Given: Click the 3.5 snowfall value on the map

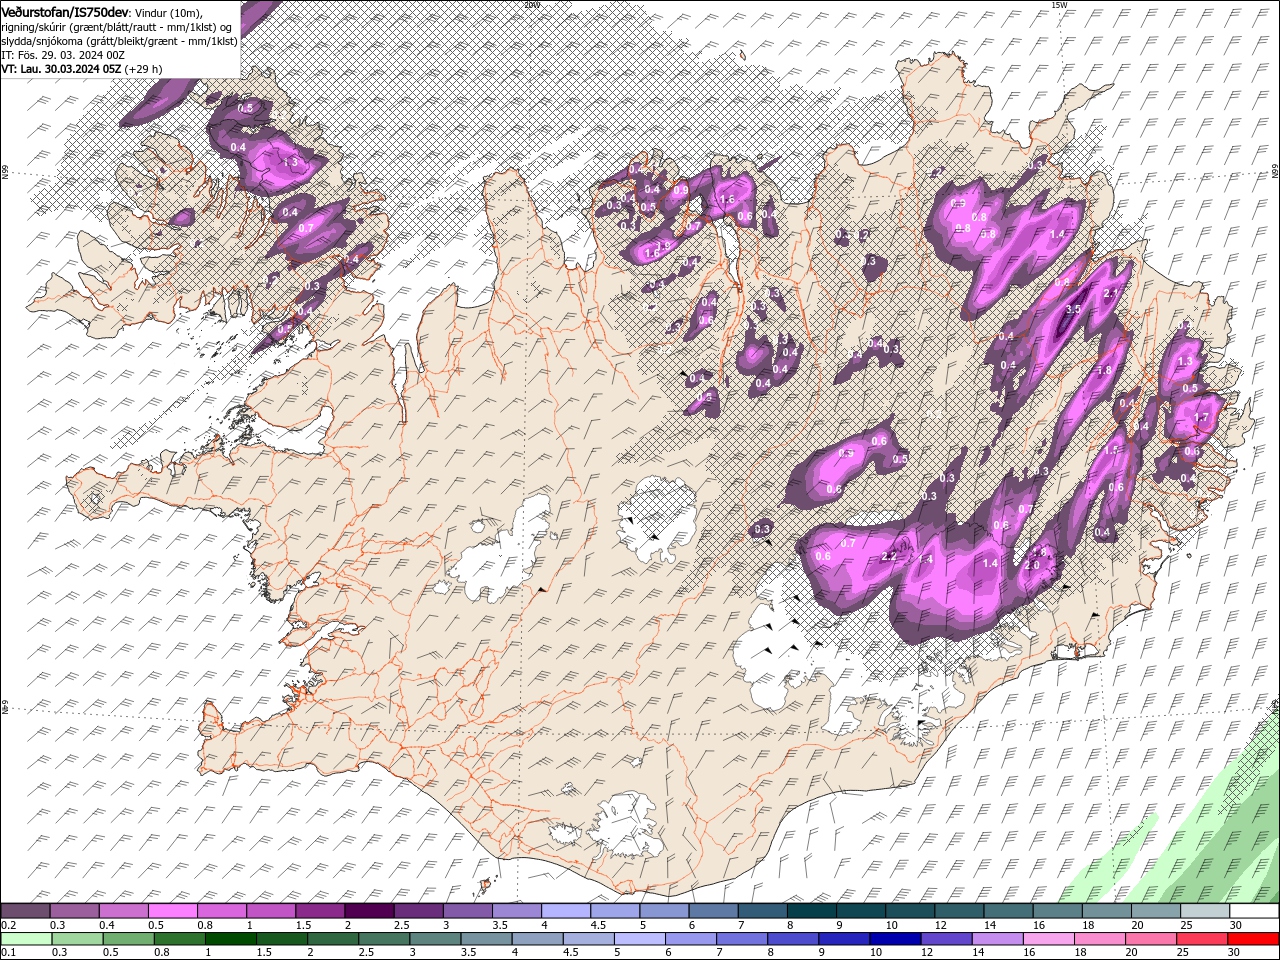Looking at the screenshot, I should 1074,310.
